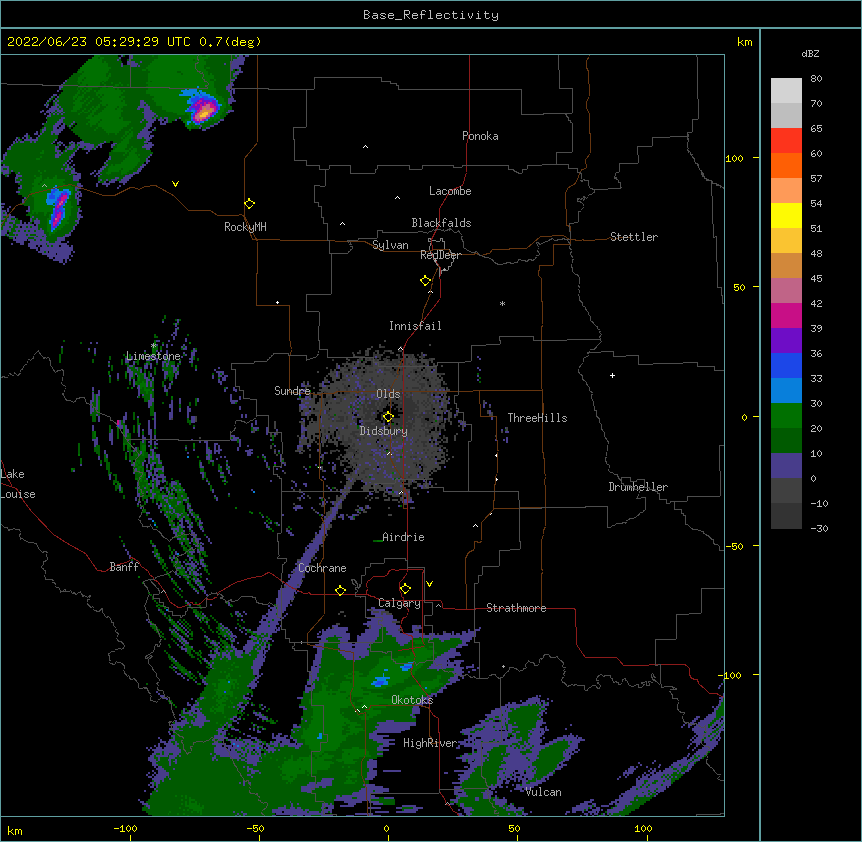862x842 pixels.
Task: Select the Airdrie label
Action: click(403, 537)
